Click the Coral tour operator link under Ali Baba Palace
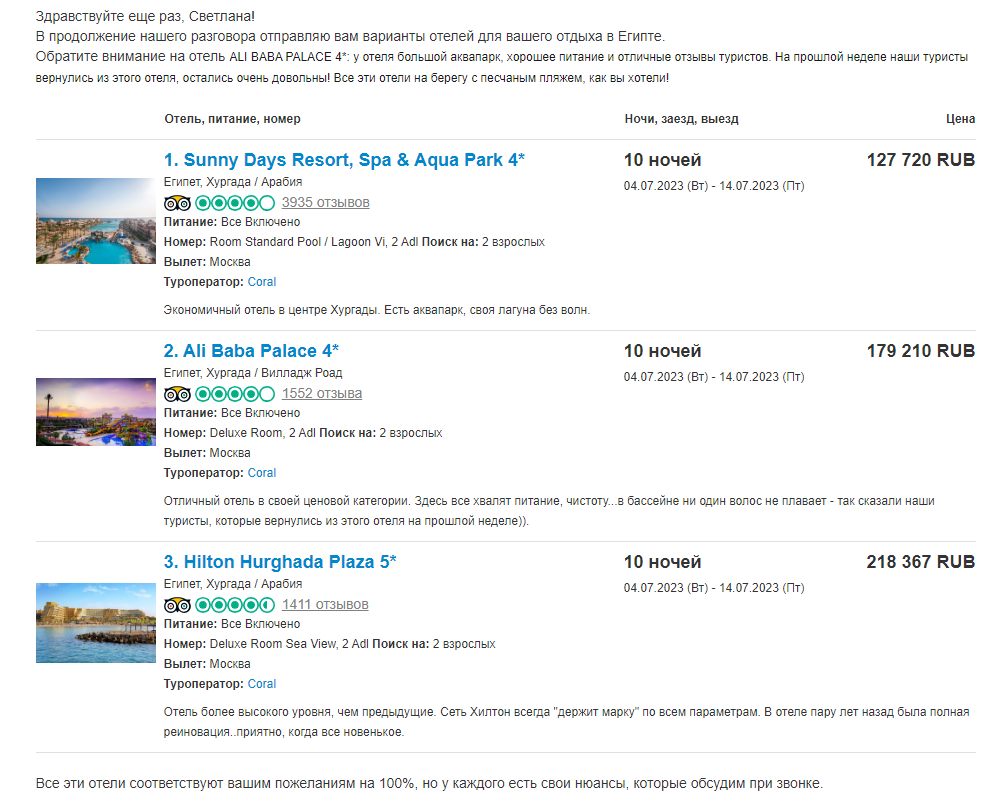This screenshot has width=1008, height=808. 262,472
